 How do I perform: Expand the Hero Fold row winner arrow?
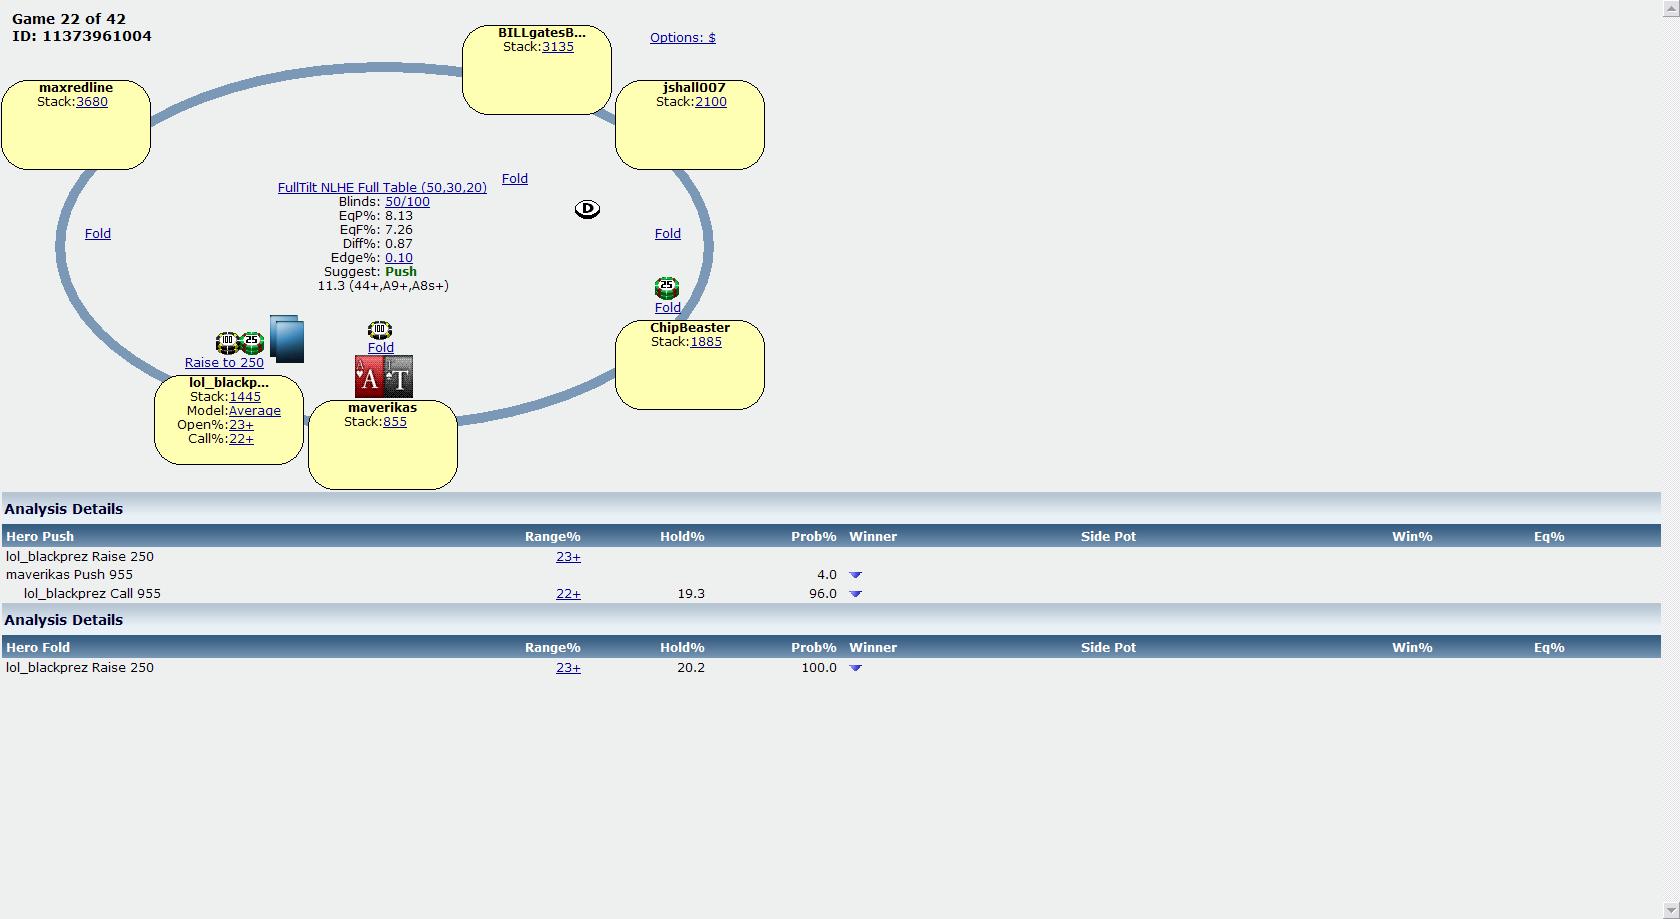(x=855, y=668)
